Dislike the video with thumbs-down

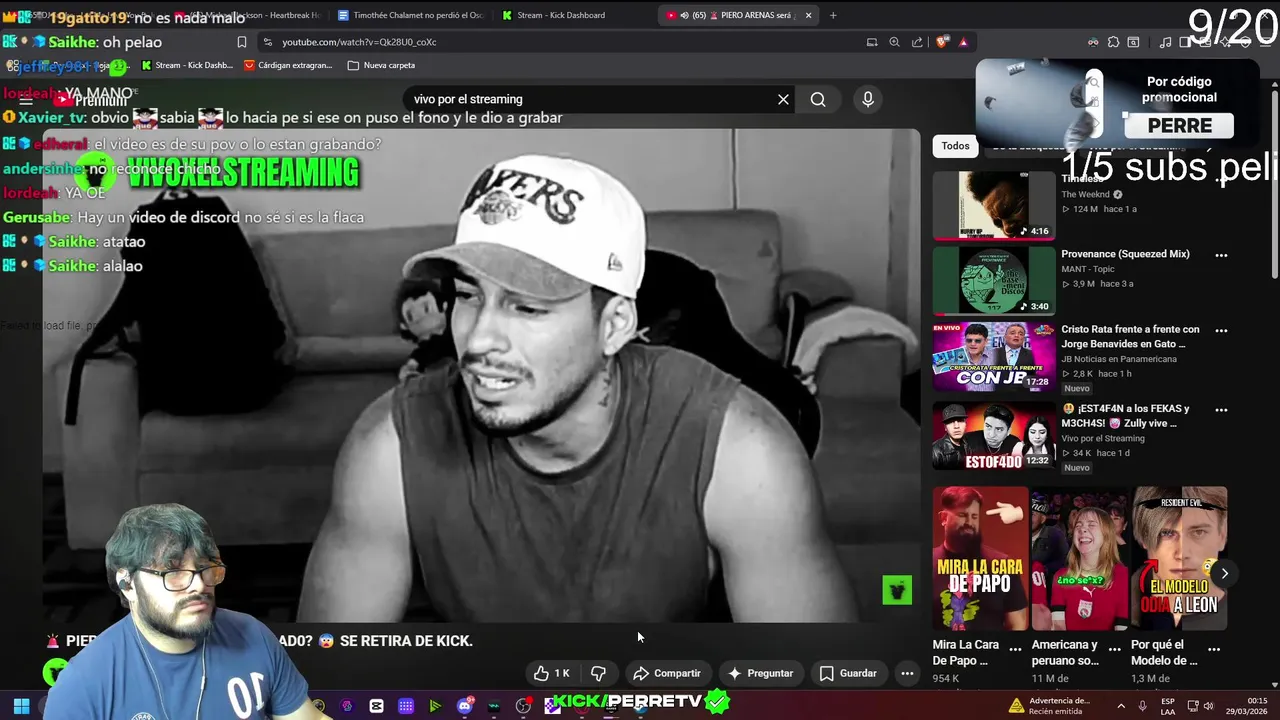[599, 673]
